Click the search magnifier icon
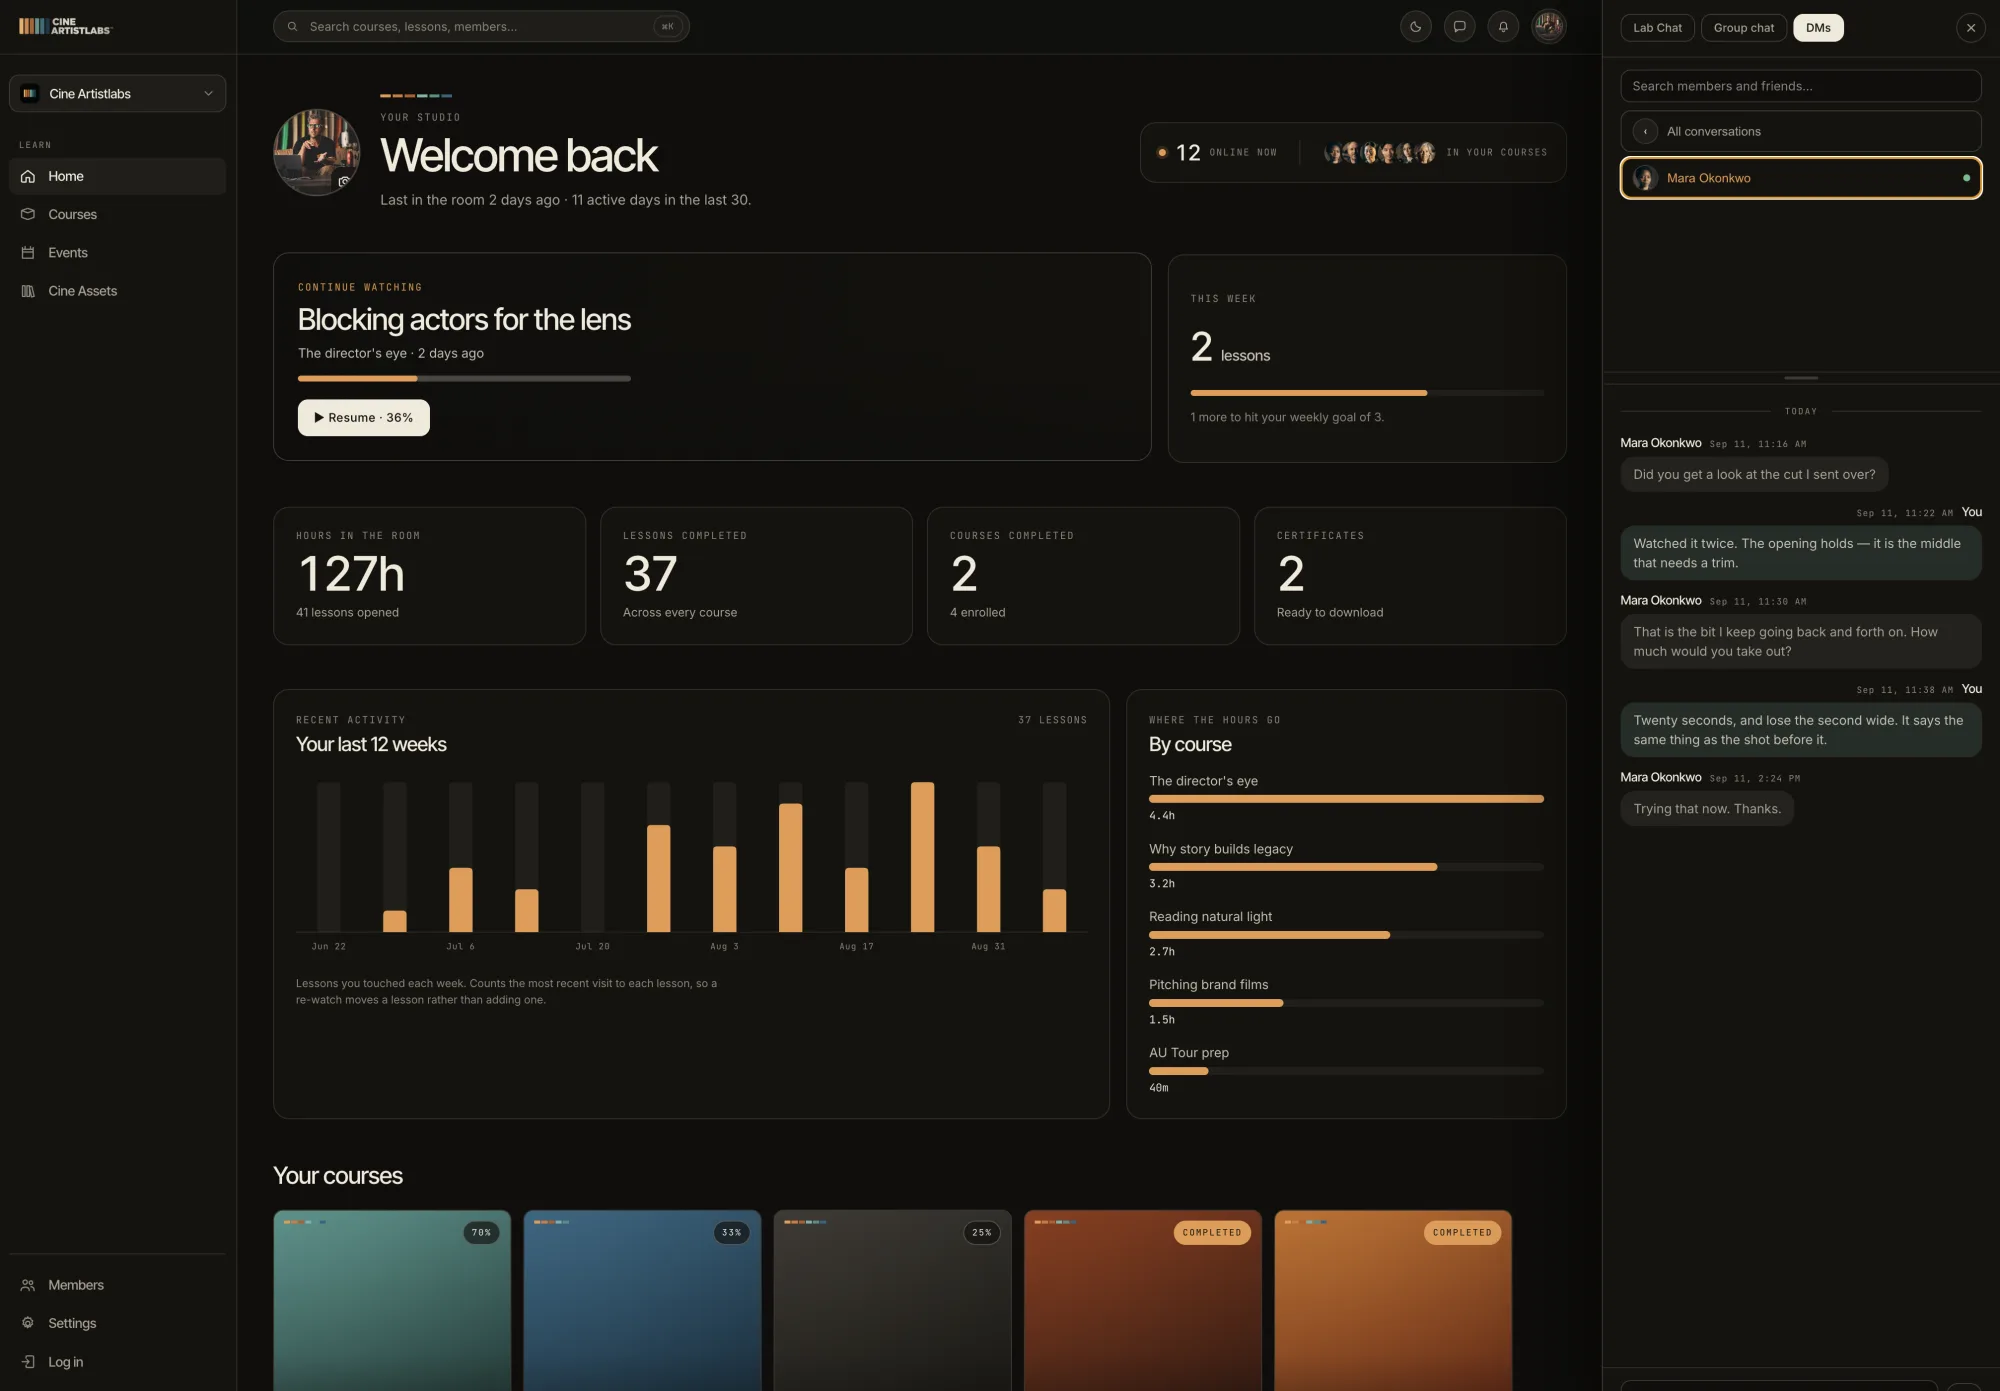 click(x=292, y=27)
